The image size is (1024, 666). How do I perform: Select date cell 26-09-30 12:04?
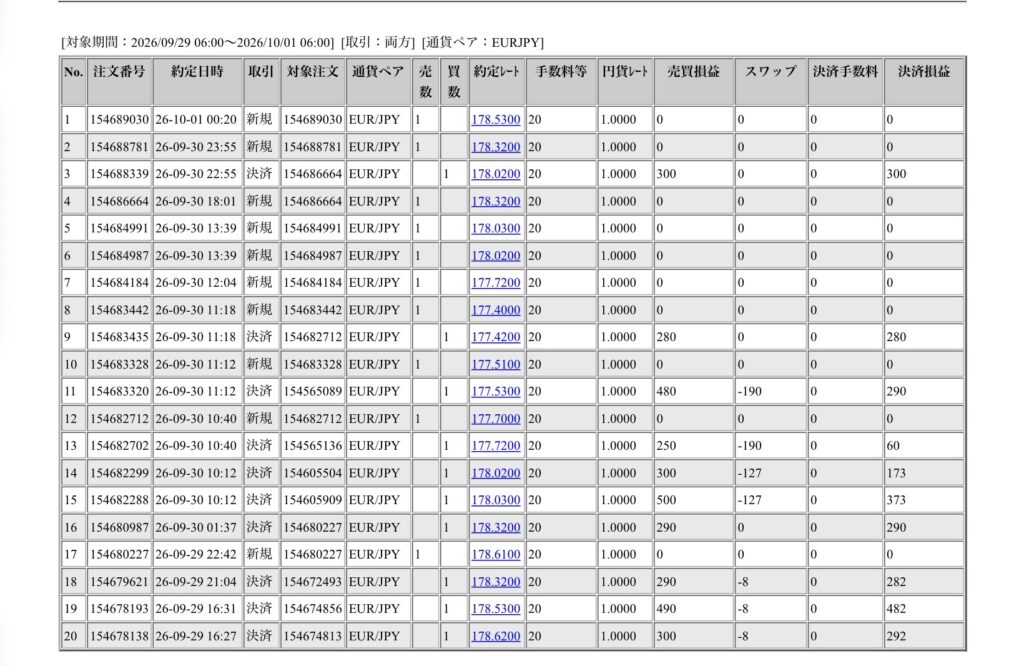pos(196,283)
